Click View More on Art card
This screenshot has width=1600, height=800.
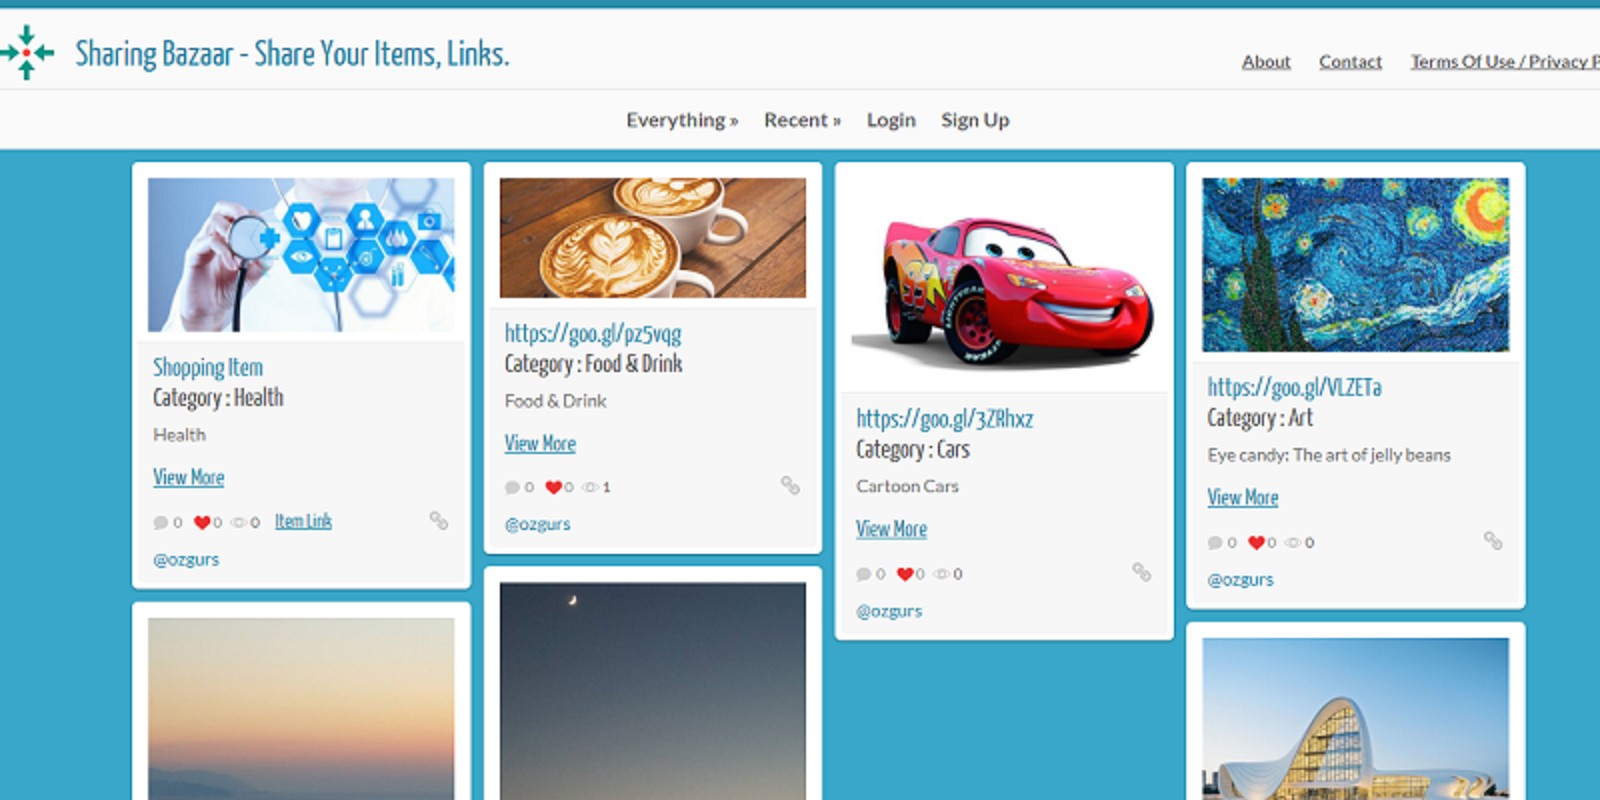1243,497
